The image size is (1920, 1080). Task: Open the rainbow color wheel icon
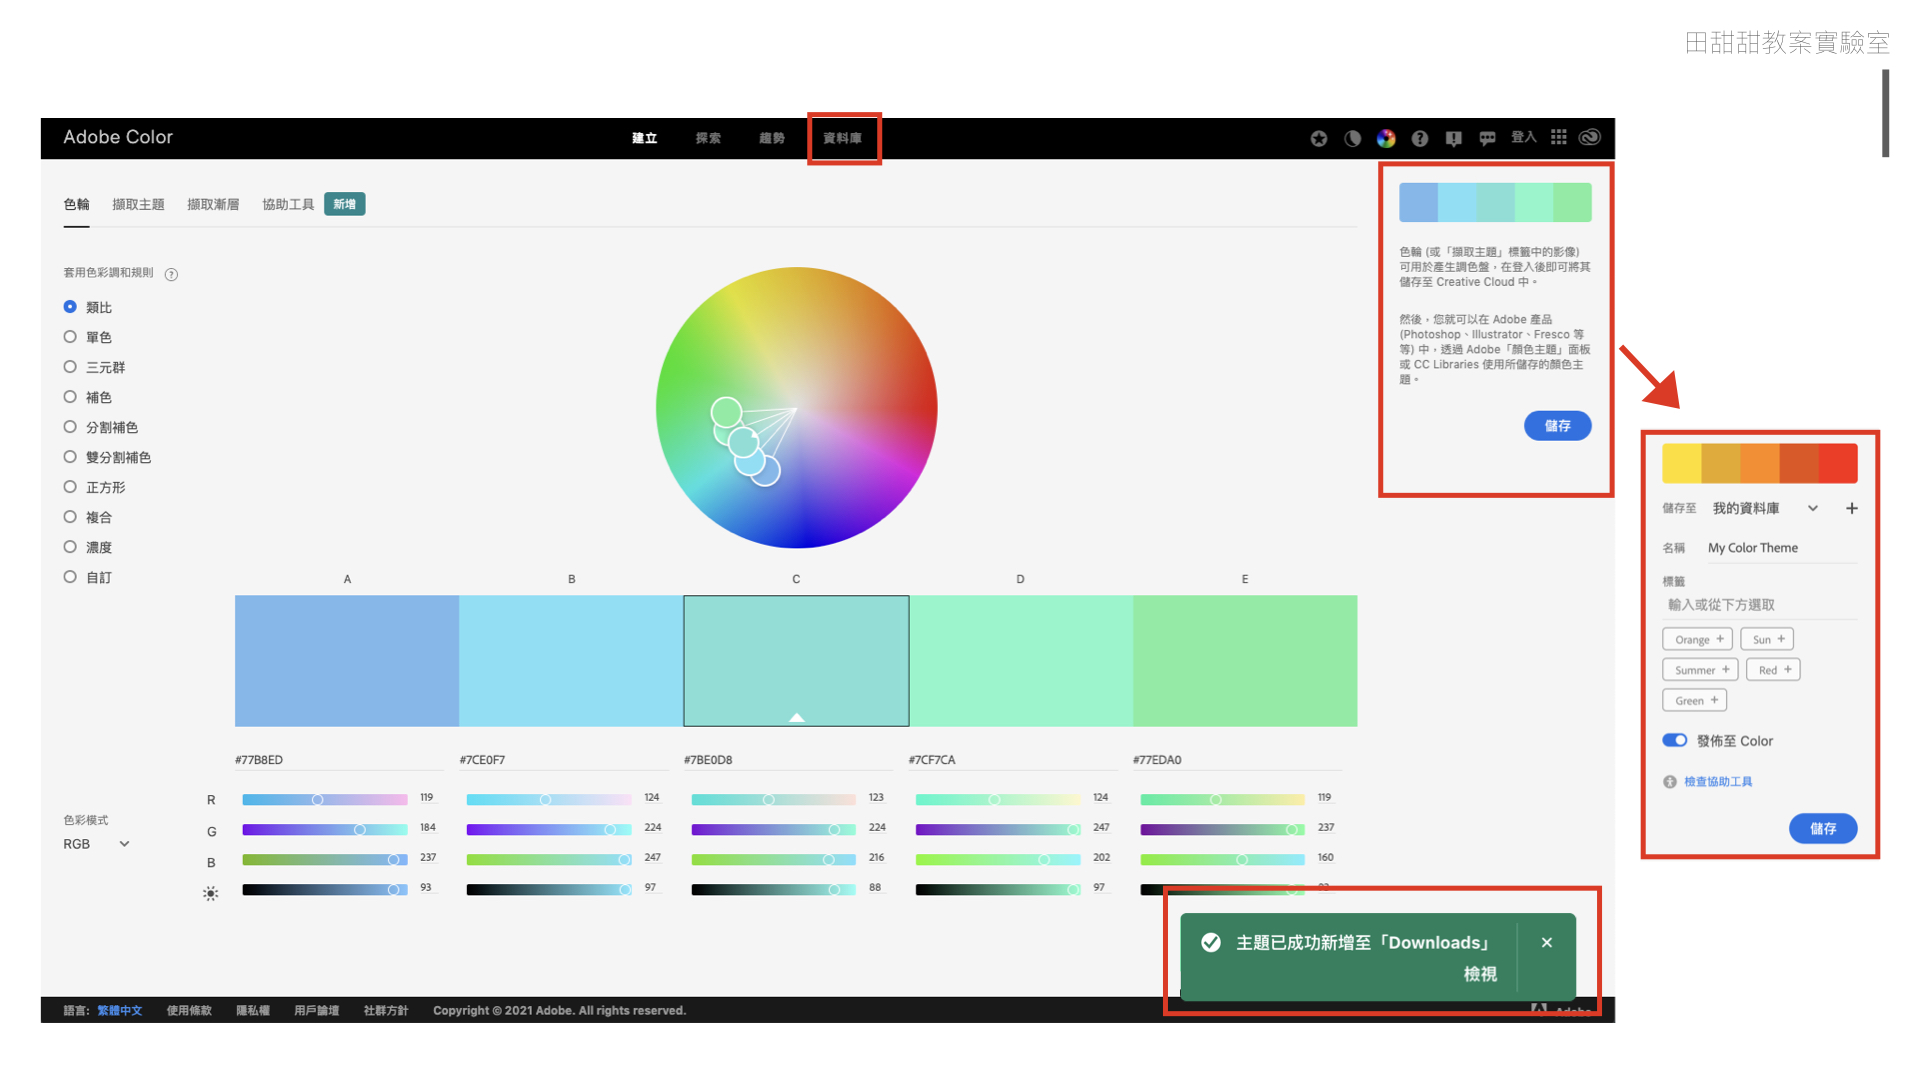click(1386, 138)
